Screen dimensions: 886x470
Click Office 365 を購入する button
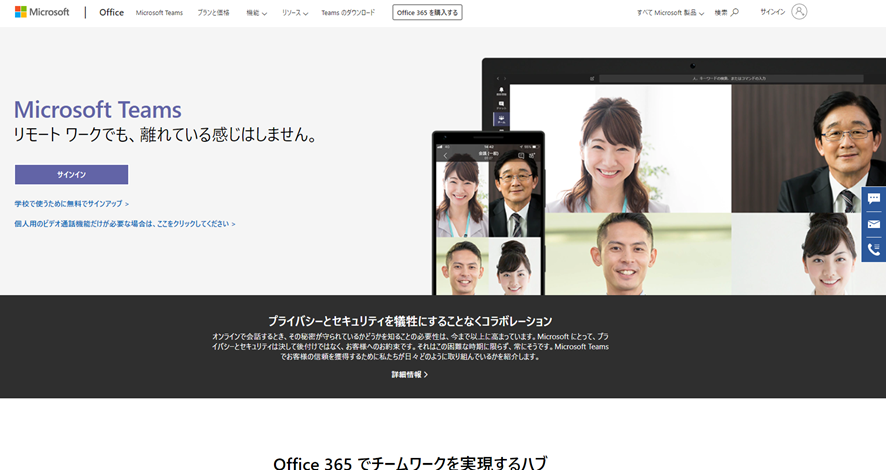(427, 12)
